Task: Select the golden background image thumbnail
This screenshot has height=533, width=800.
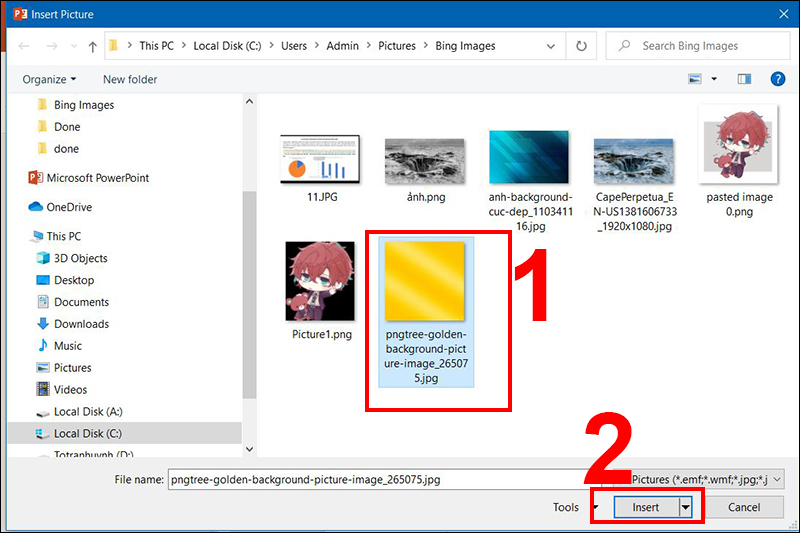Action: (x=427, y=281)
